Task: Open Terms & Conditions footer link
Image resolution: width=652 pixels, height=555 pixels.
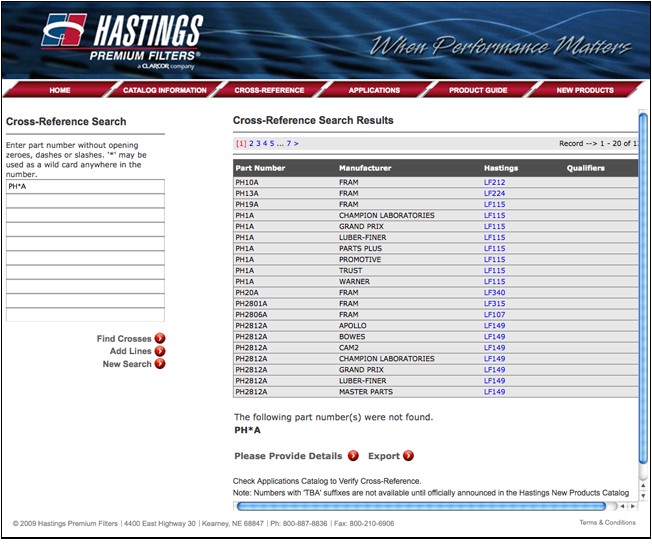Action: [608, 523]
